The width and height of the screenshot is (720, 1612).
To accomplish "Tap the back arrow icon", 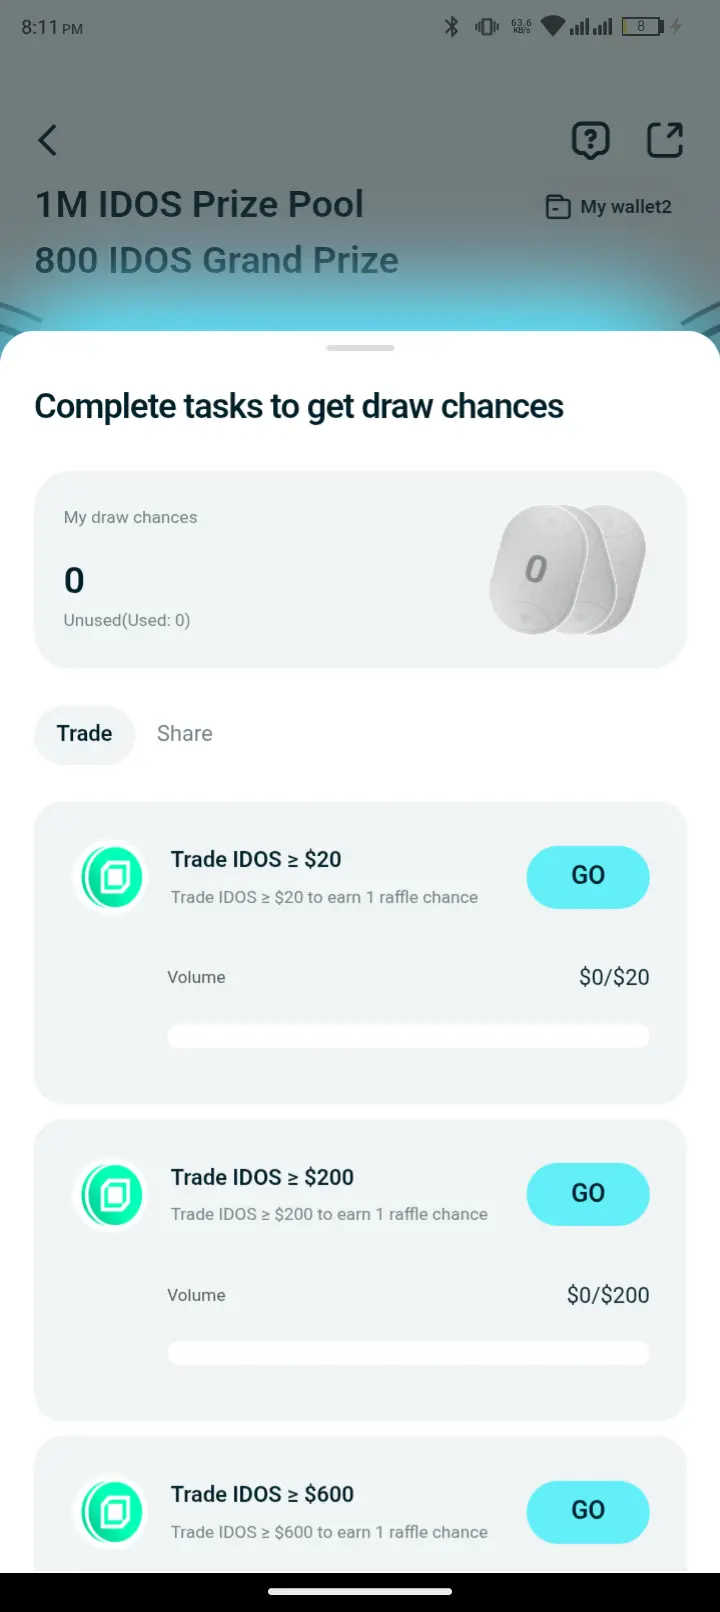I will (x=47, y=140).
